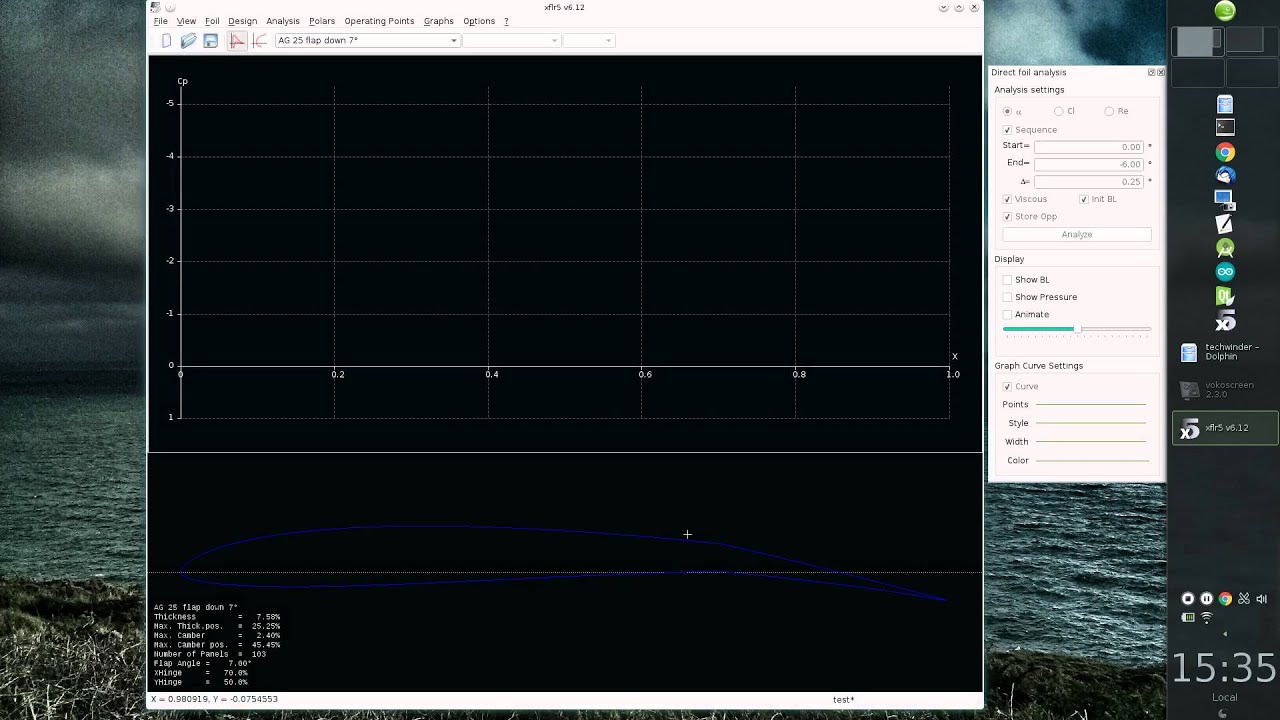Open the File menu
This screenshot has height=720, width=1280.
pyautogui.click(x=160, y=21)
